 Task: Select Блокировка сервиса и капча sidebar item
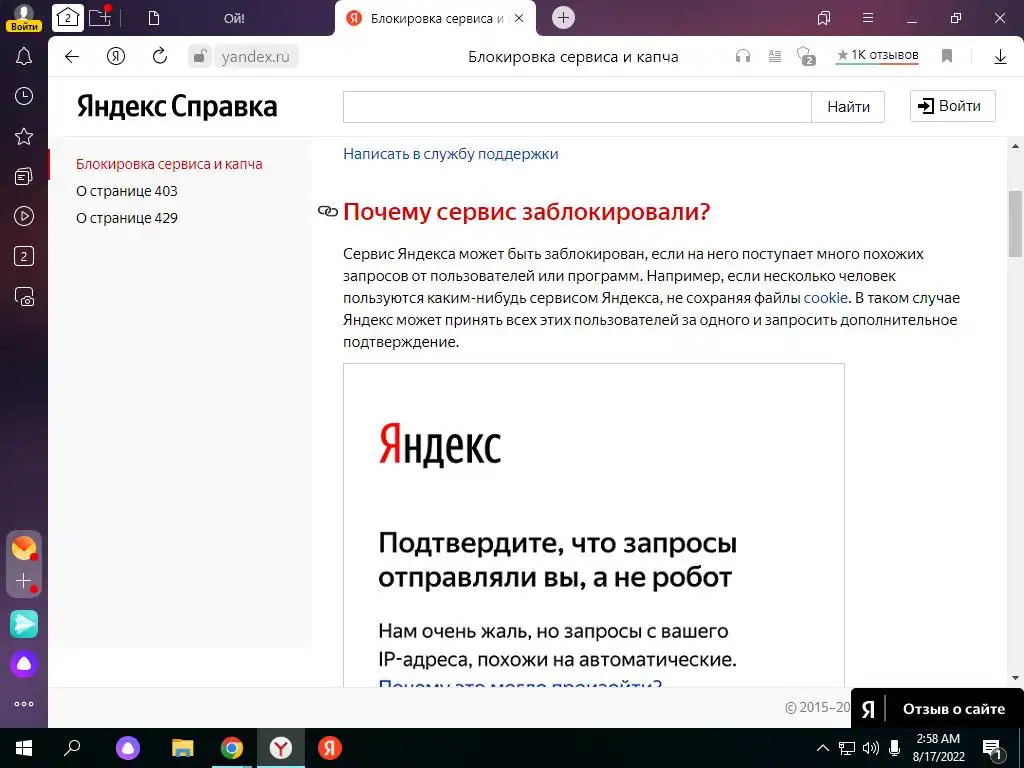click(x=169, y=164)
